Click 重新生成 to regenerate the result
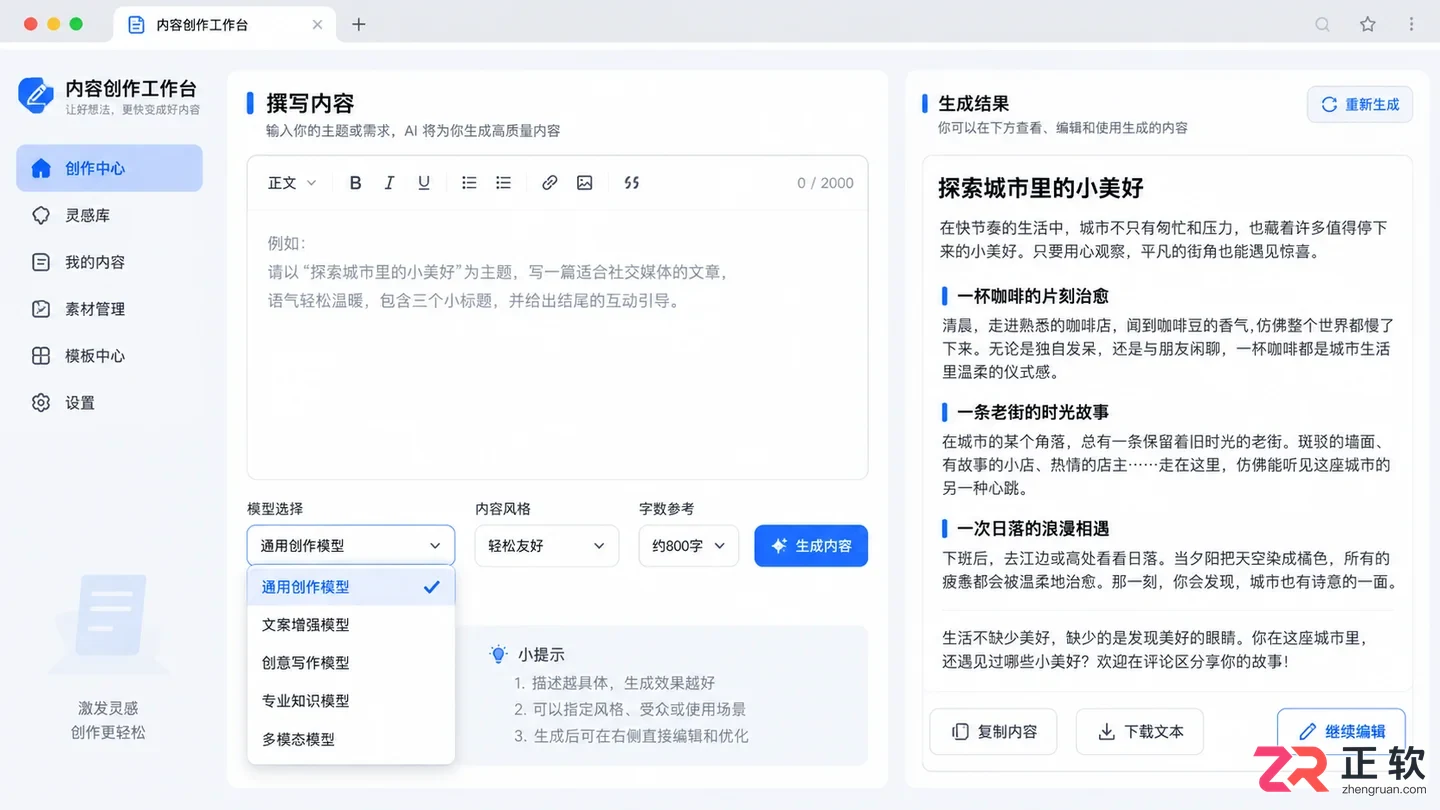1440x810 pixels. 1360,104
